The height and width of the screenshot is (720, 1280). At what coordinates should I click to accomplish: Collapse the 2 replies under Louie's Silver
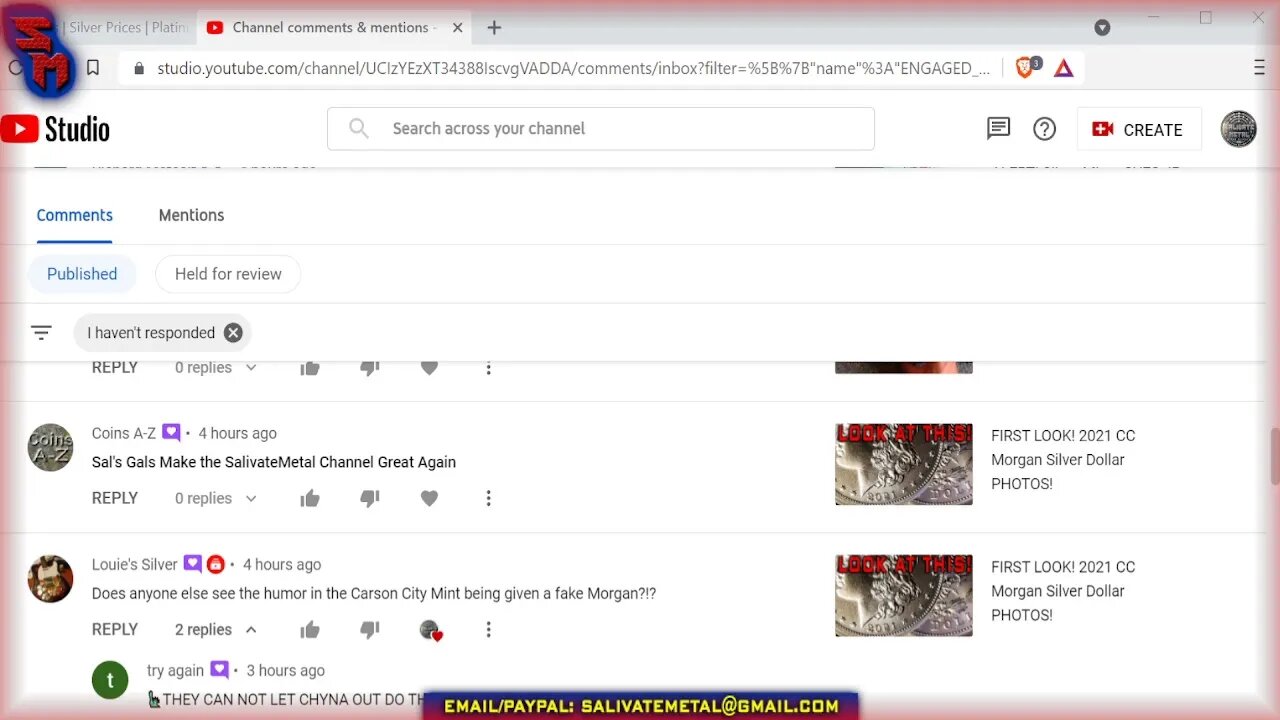point(216,629)
